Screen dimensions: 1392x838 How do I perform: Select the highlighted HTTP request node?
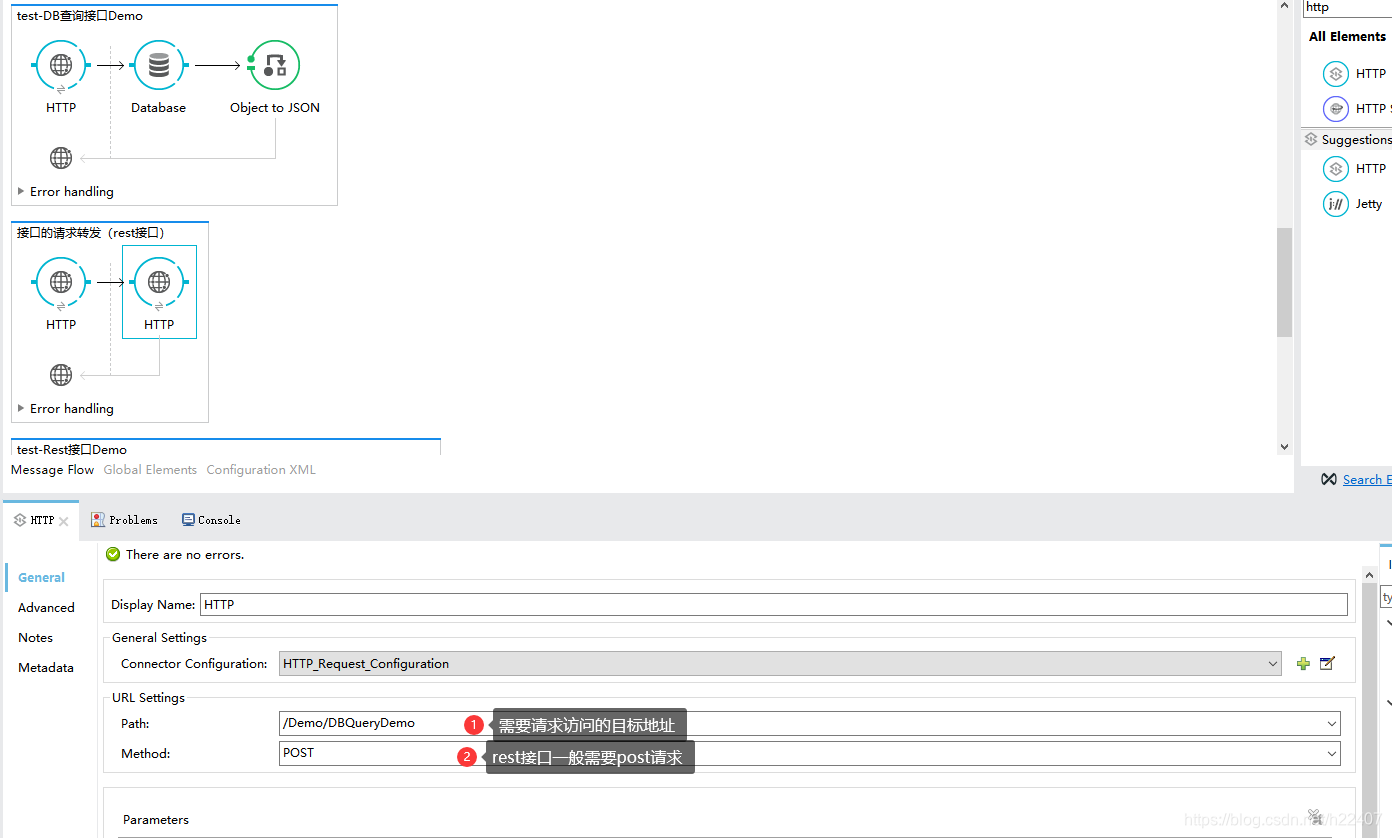(x=159, y=291)
